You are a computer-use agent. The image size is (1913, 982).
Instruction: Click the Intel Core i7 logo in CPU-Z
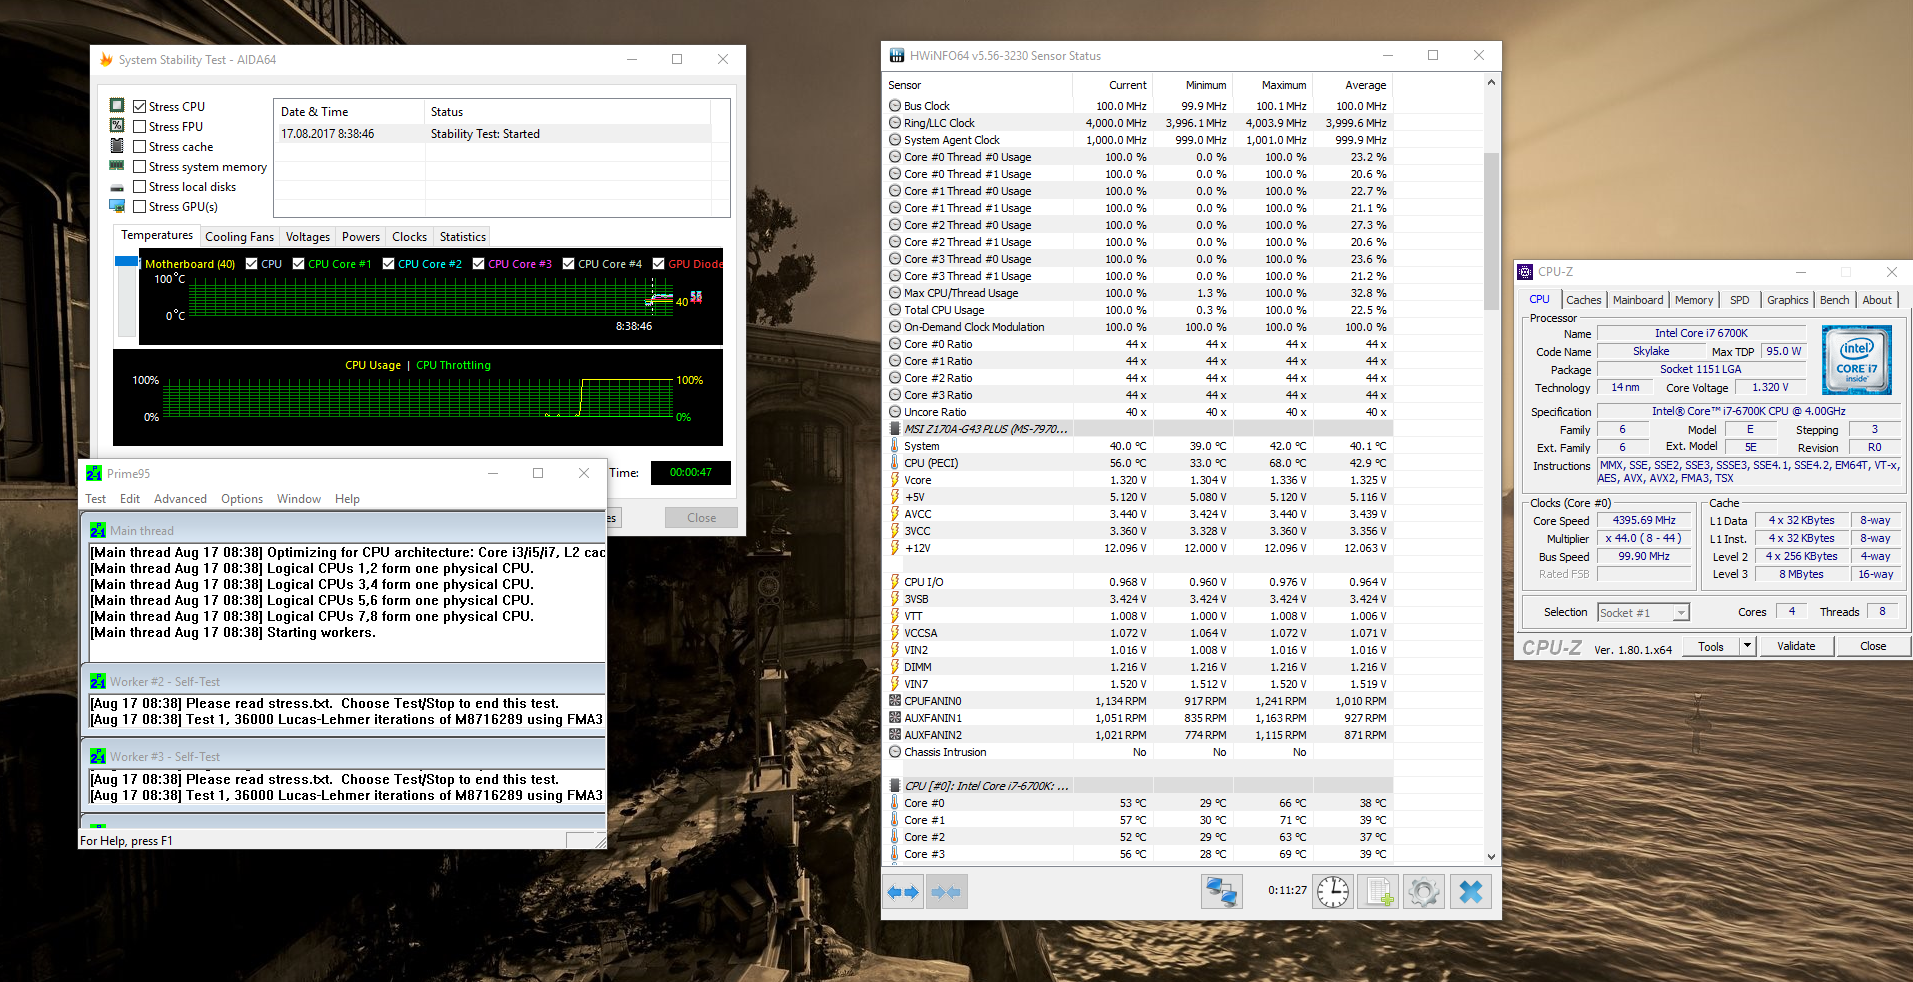coord(1856,360)
